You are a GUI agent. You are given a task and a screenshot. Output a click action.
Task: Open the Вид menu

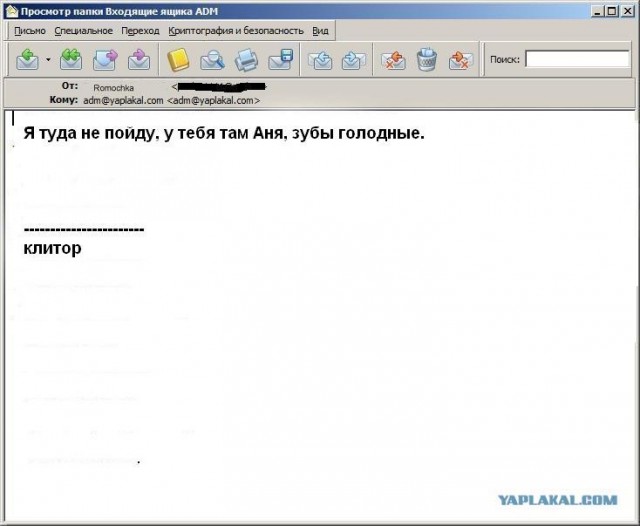[320, 31]
